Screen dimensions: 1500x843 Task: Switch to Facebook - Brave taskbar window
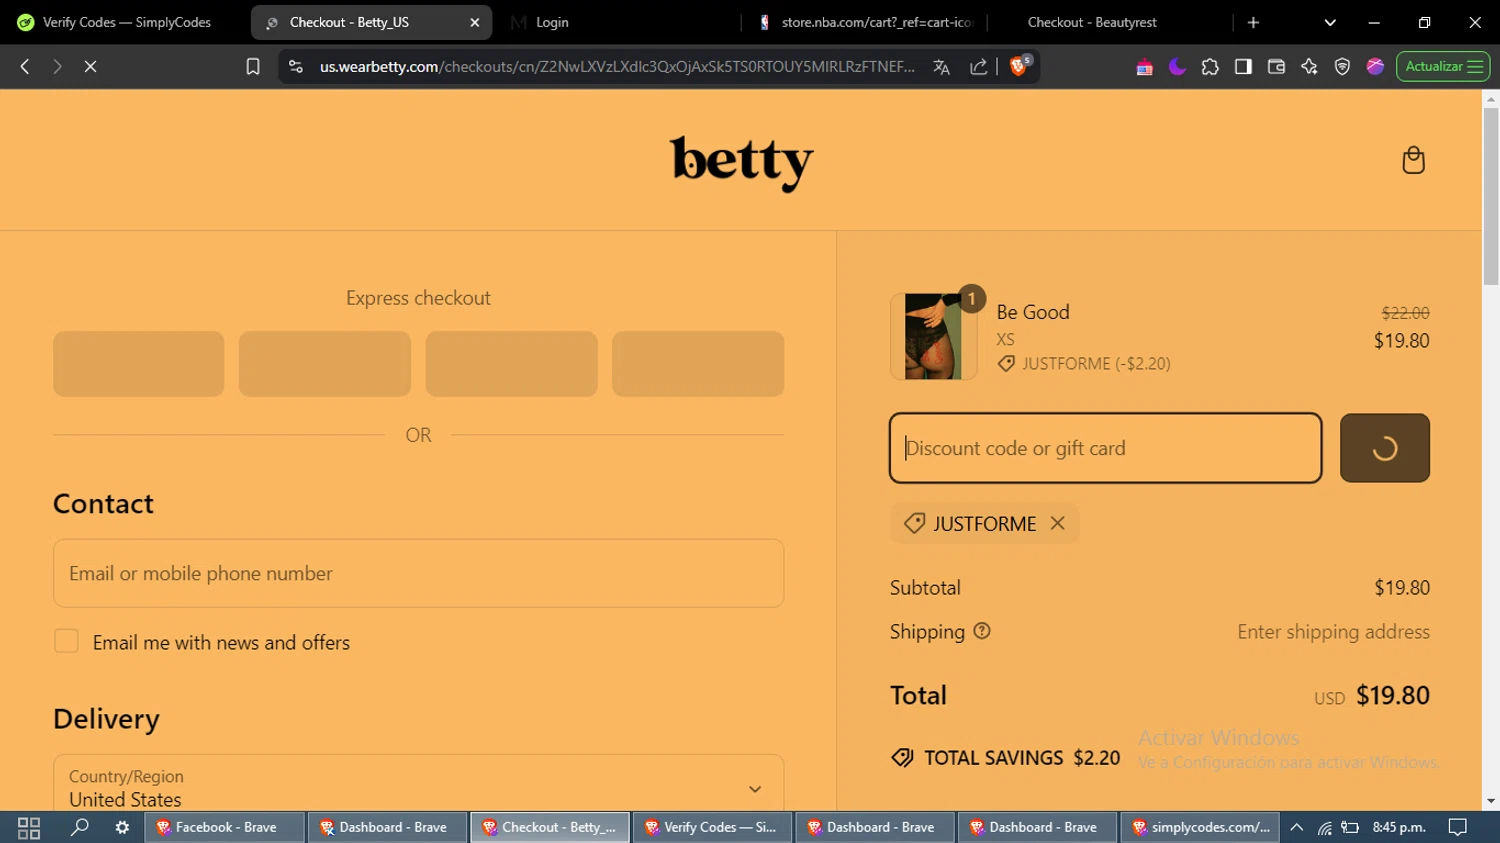click(x=224, y=827)
